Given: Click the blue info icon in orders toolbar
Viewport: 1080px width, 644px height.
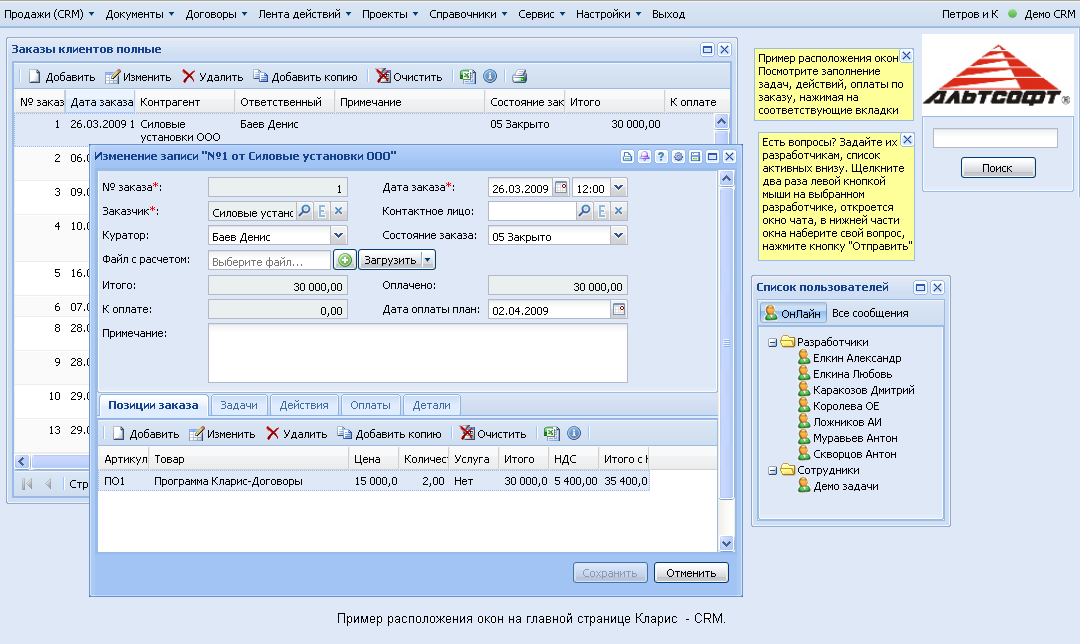Looking at the screenshot, I should (x=490, y=76).
